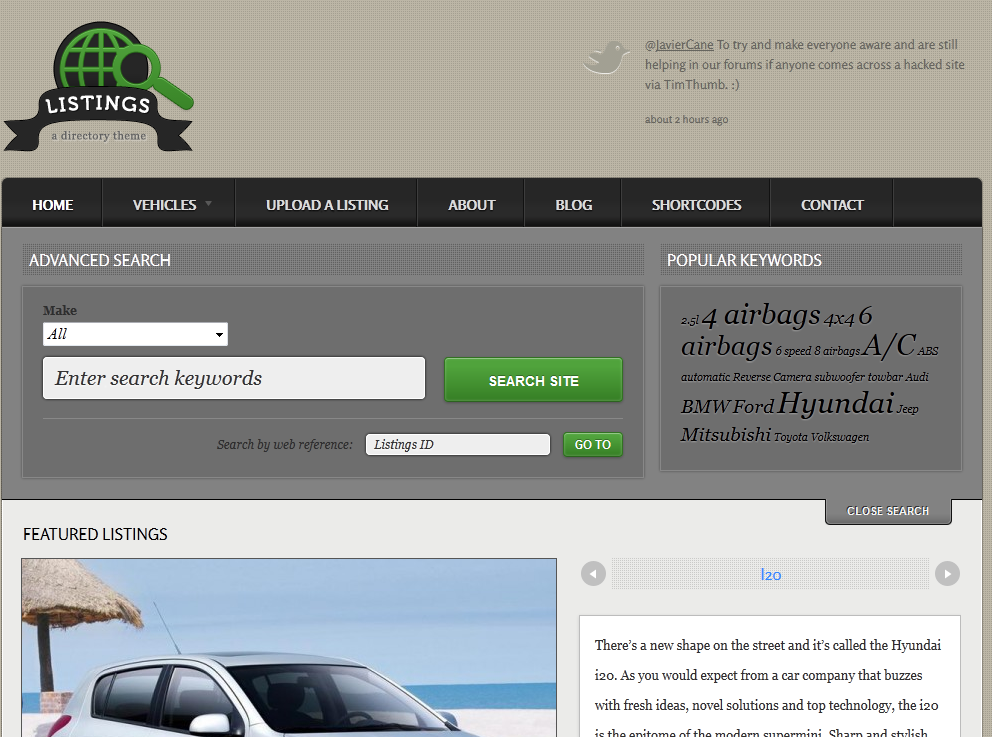Select the Ford keyword tag
992x737 pixels.
click(754, 406)
